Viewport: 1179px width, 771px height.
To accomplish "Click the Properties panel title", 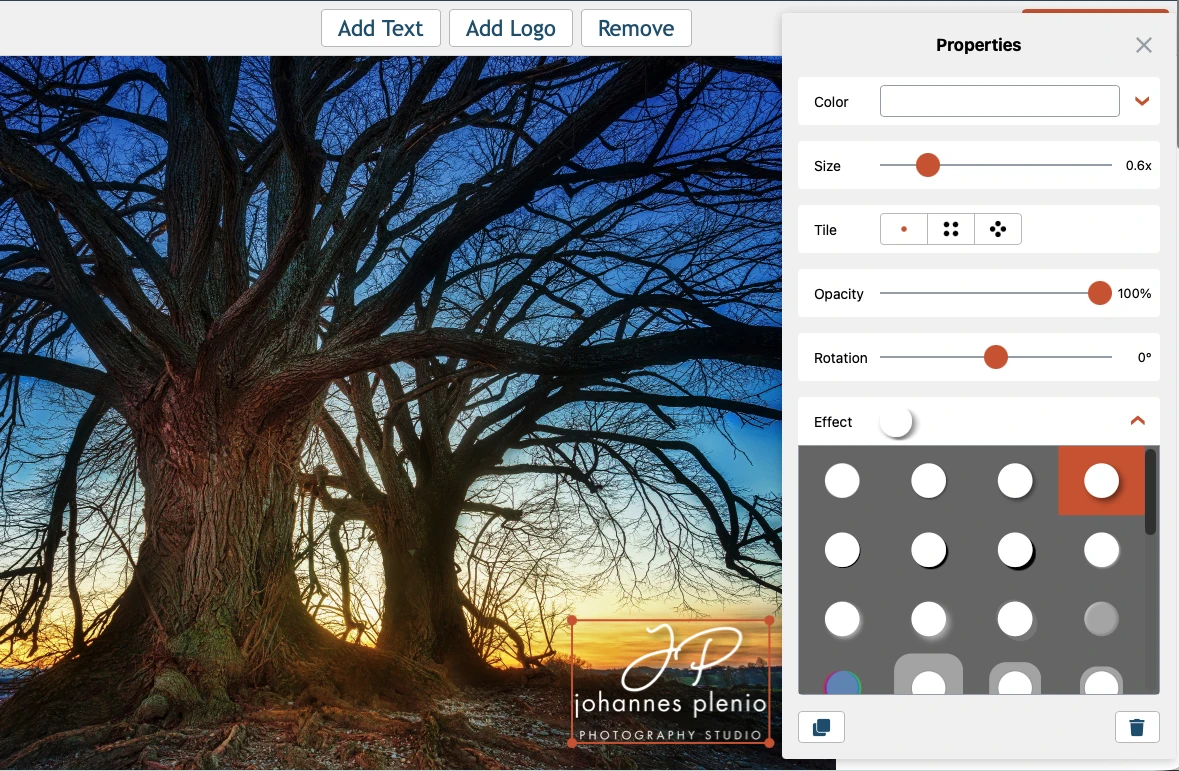I will [x=978, y=44].
